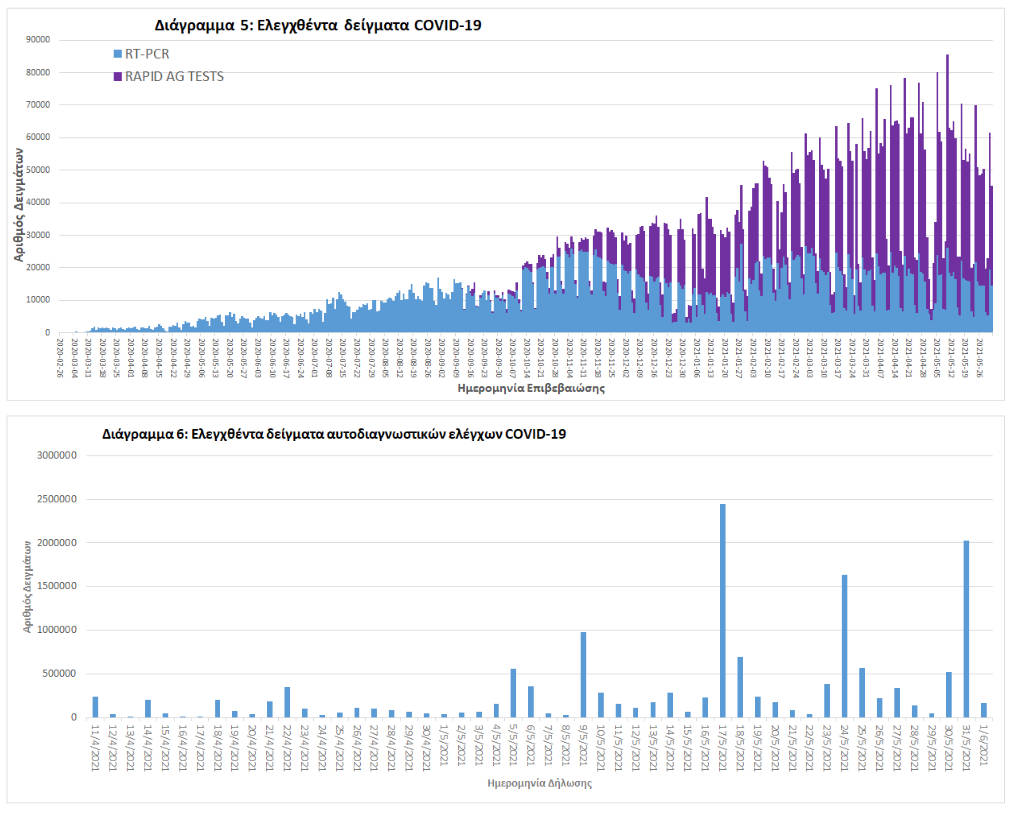
Task: Select the 9/5/2021 bar in lower chart
Action: click(583, 674)
